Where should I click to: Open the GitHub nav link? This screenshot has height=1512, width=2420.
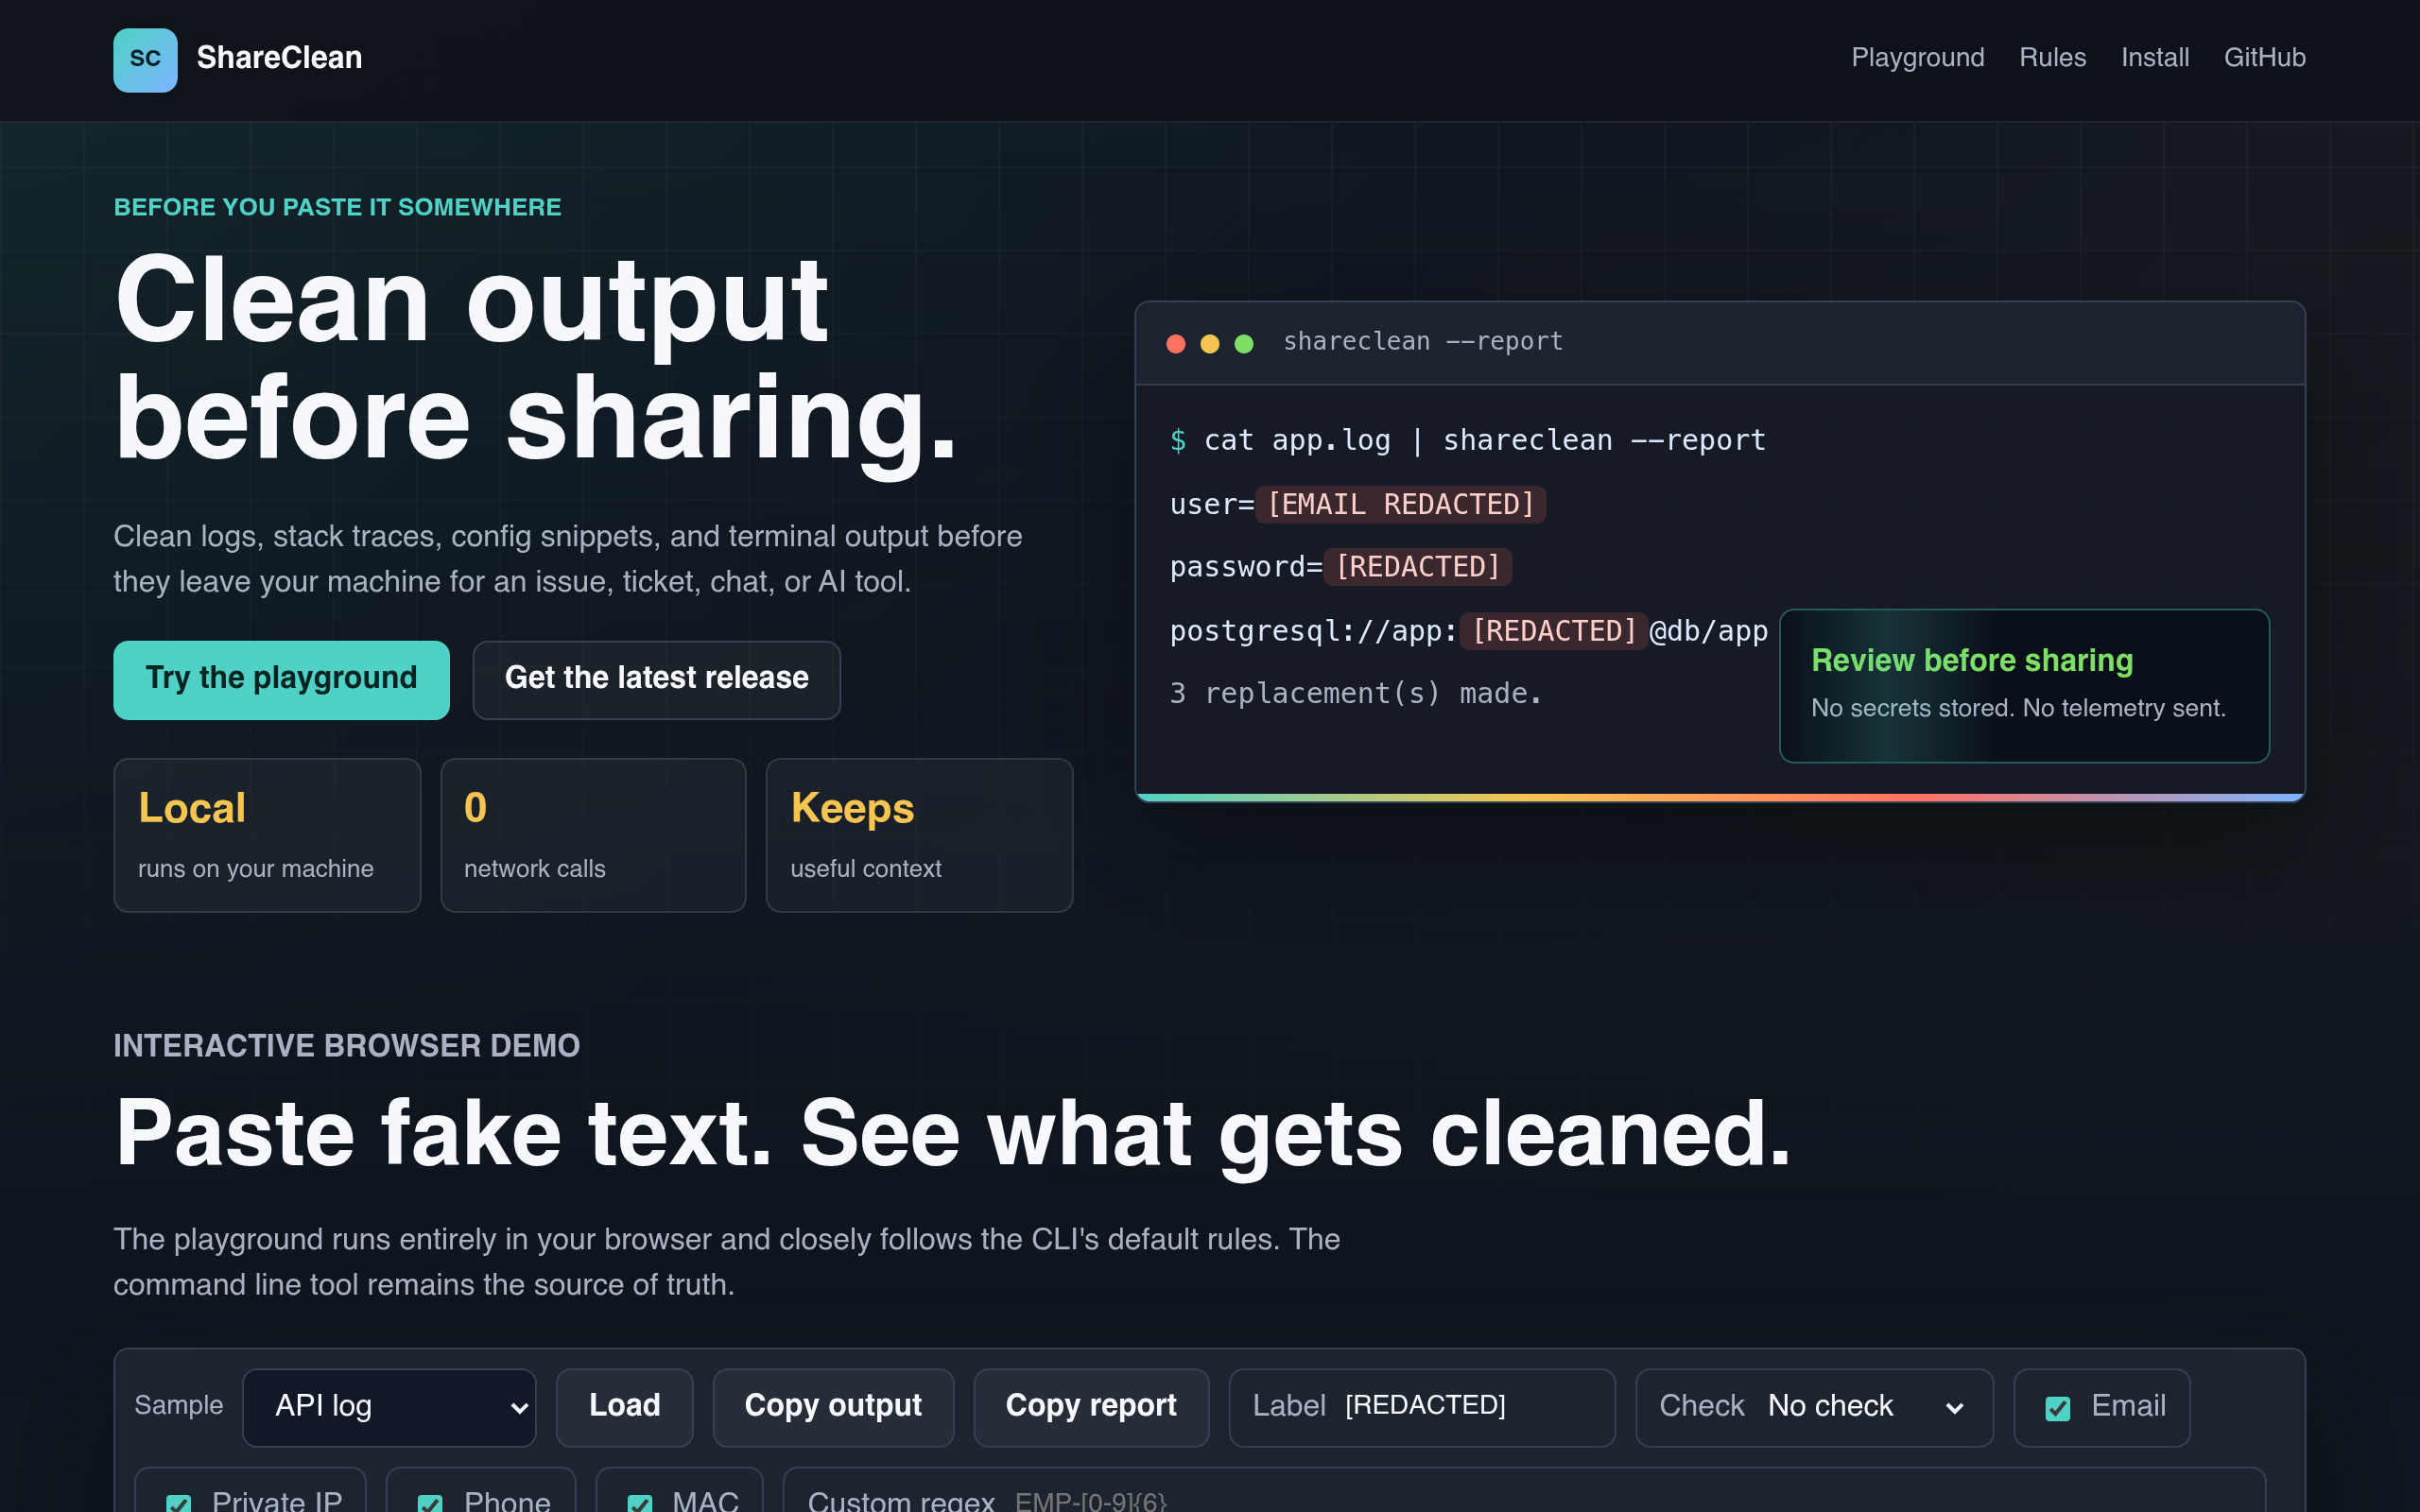pyautogui.click(x=2264, y=58)
